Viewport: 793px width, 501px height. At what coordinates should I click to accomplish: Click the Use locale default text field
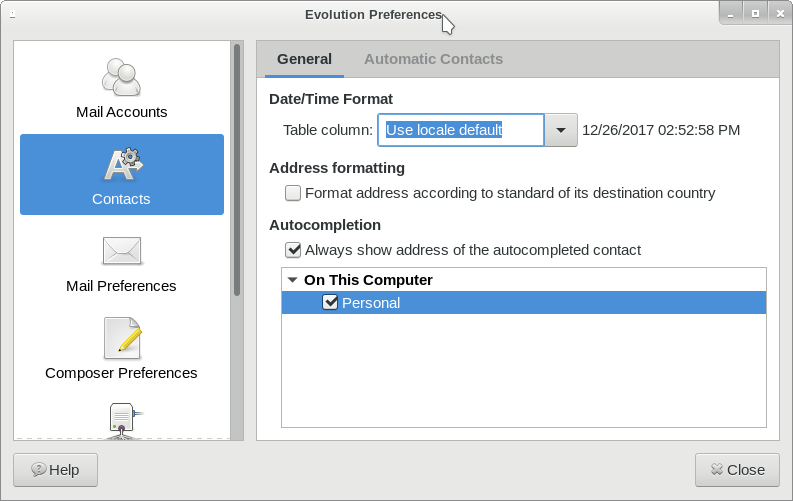tap(460, 130)
